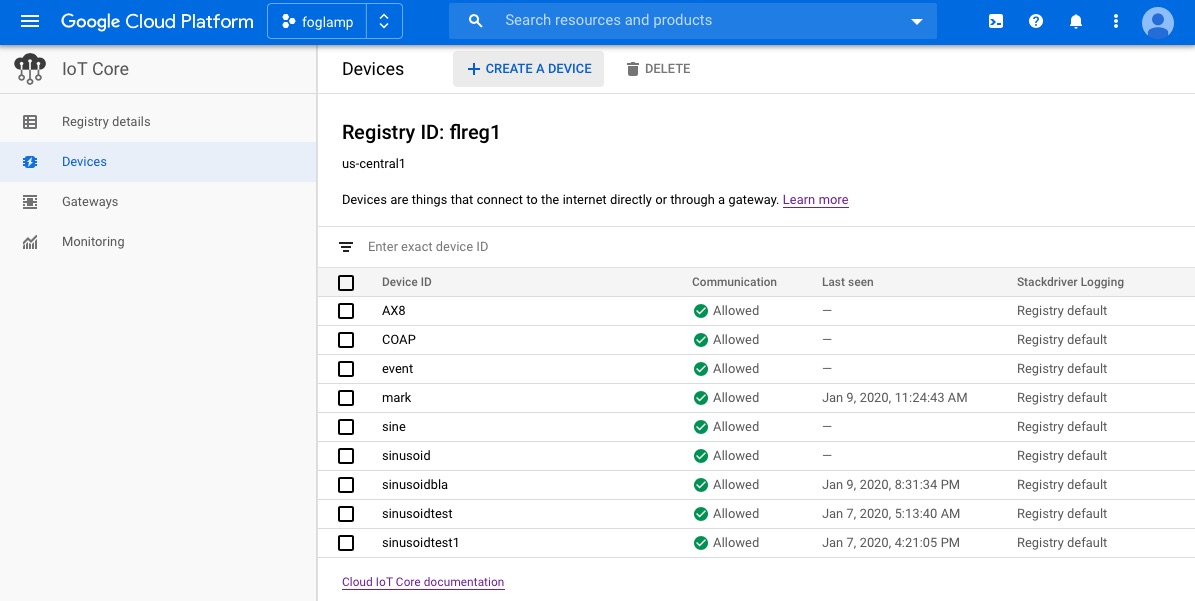Click the Device ID column header
Viewport: 1195px width, 601px height.
pyautogui.click(x=406, y=282)
